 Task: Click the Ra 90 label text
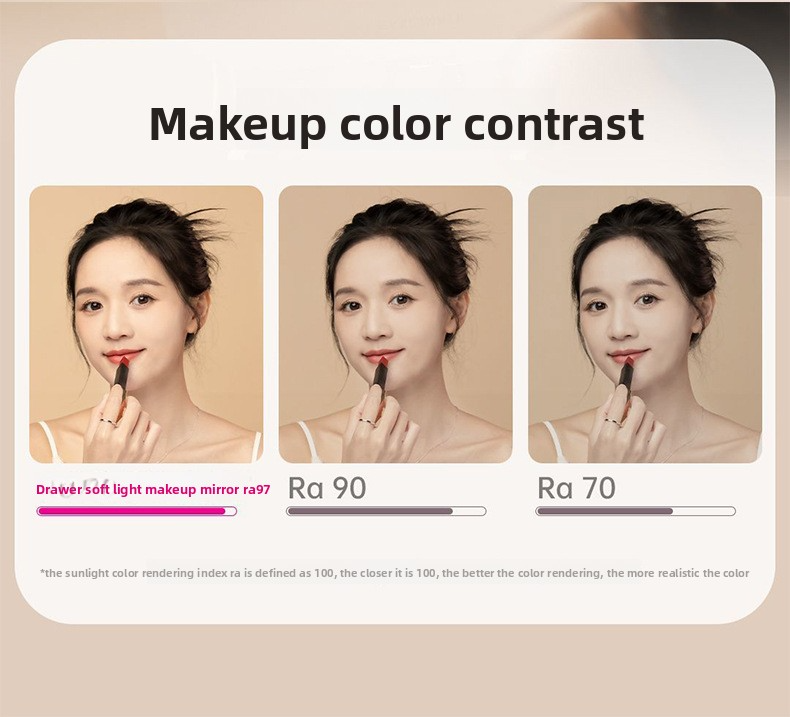[327, 488]
